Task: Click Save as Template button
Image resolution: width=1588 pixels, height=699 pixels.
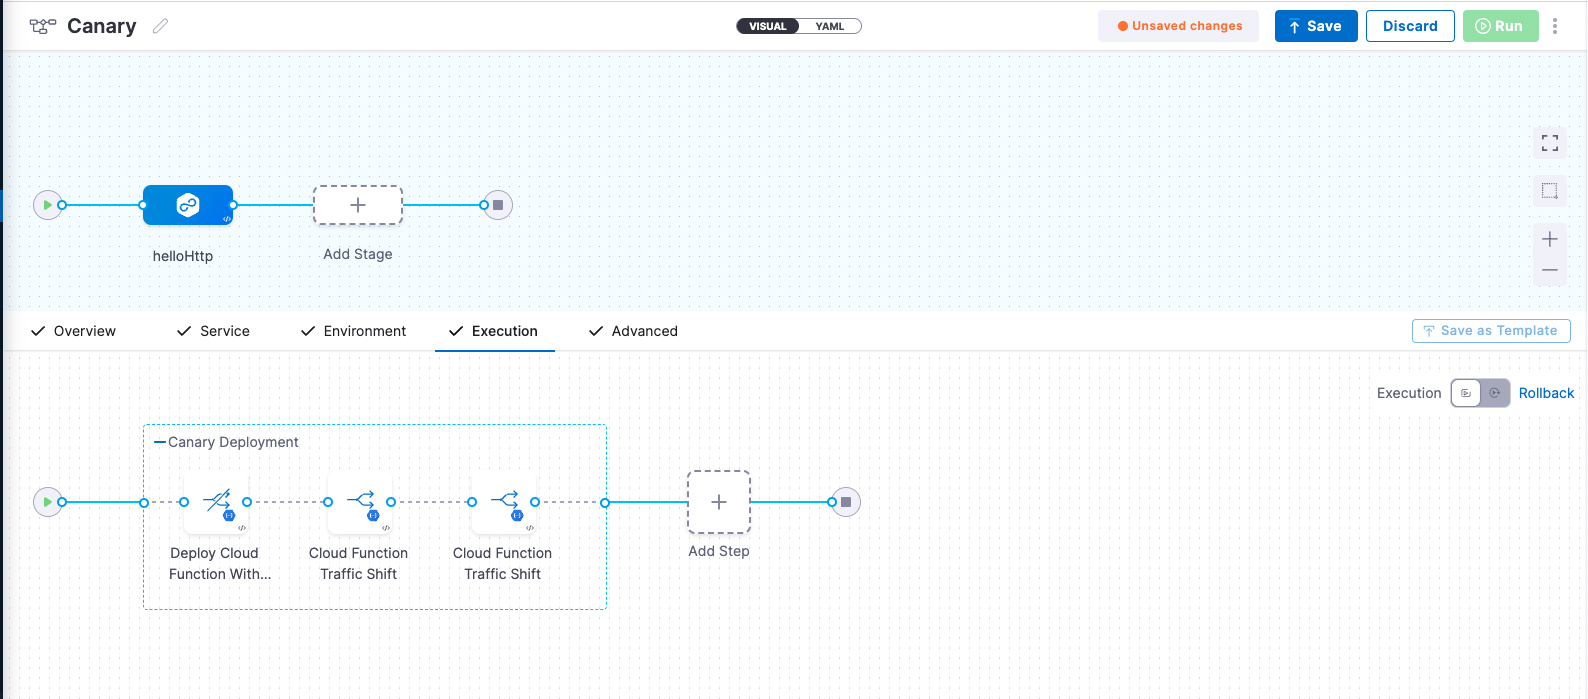Action: (1490, 331)
